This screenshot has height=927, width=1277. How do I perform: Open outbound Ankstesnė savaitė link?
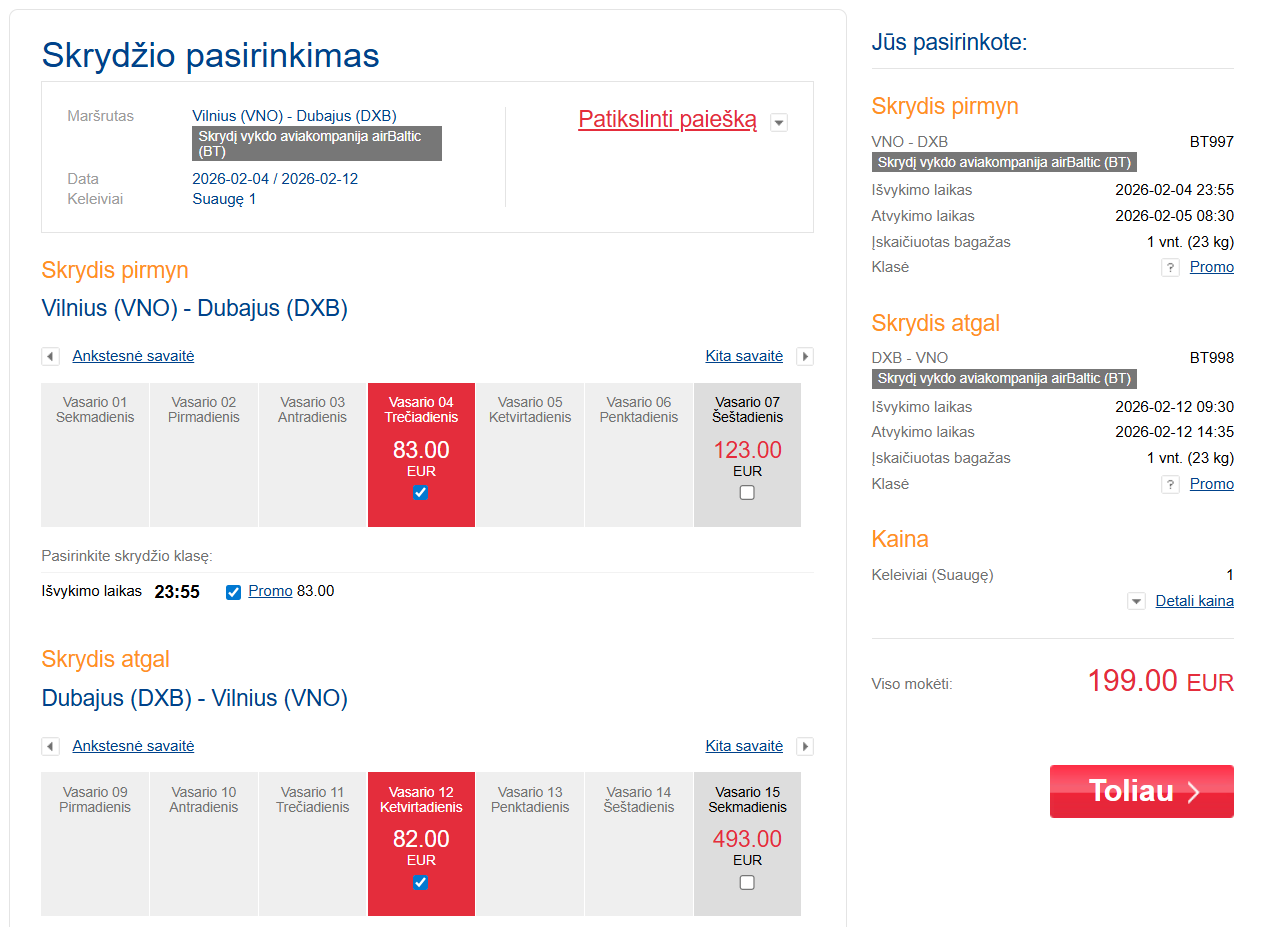[133, 356]
